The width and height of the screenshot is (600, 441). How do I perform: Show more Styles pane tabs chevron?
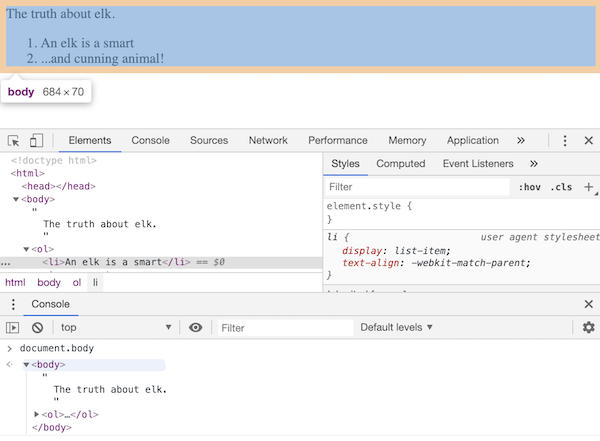pos(534,164)
